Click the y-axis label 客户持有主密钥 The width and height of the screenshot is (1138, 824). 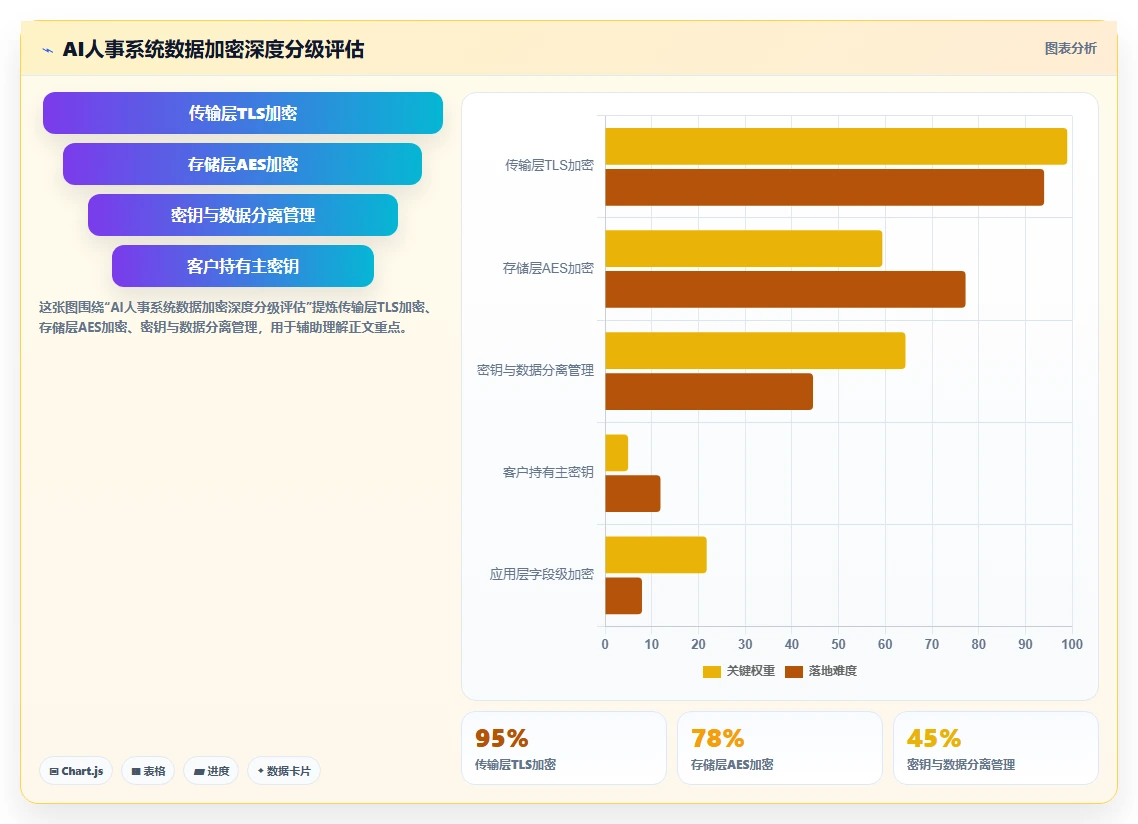[x=548, y=473]
